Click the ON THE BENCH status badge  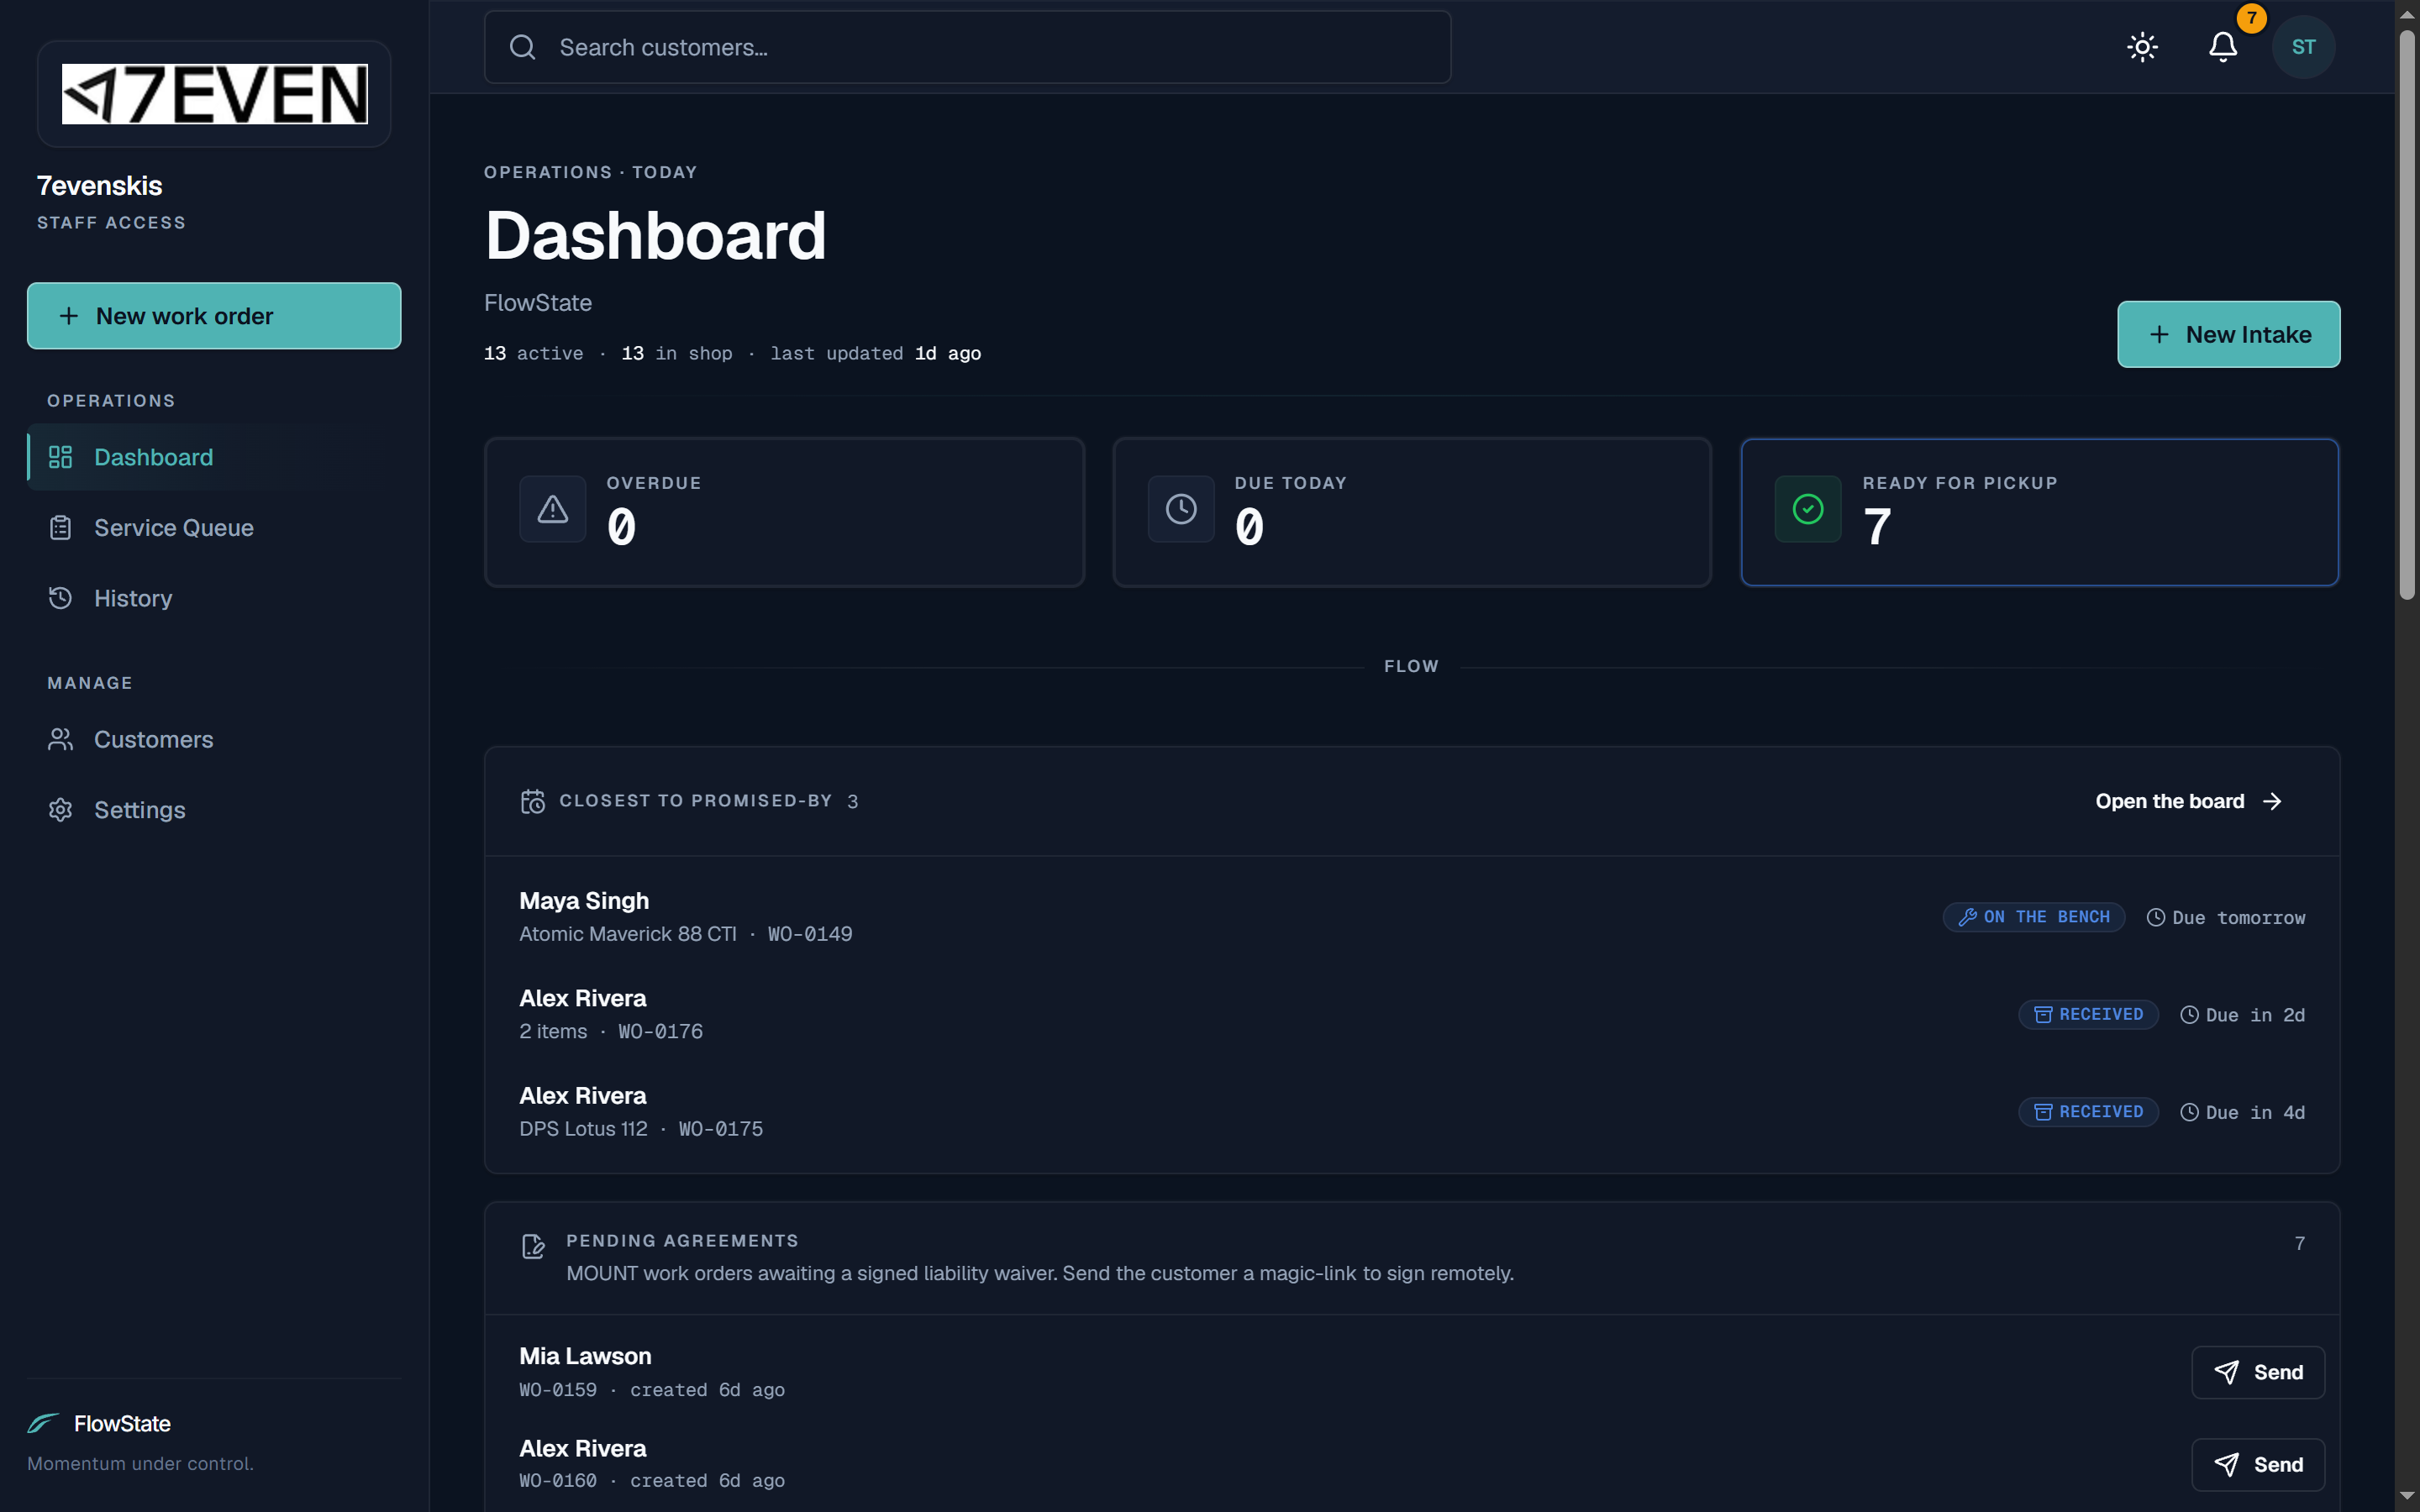click(x=2033, y=917)
